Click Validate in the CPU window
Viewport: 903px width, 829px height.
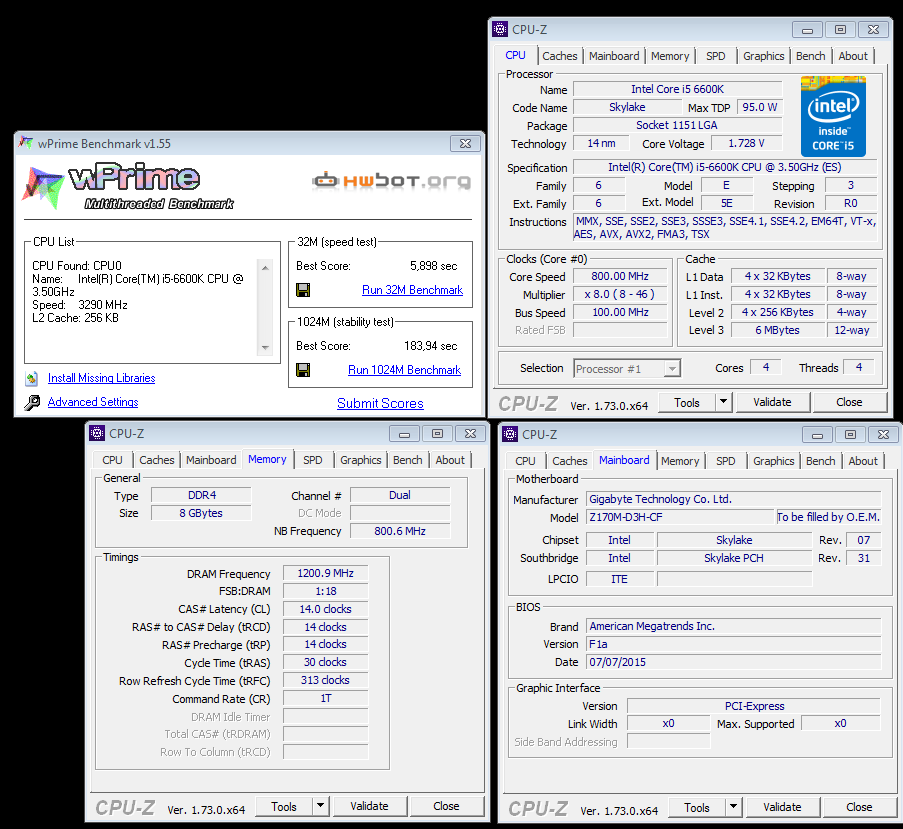(x=772, y=402)
